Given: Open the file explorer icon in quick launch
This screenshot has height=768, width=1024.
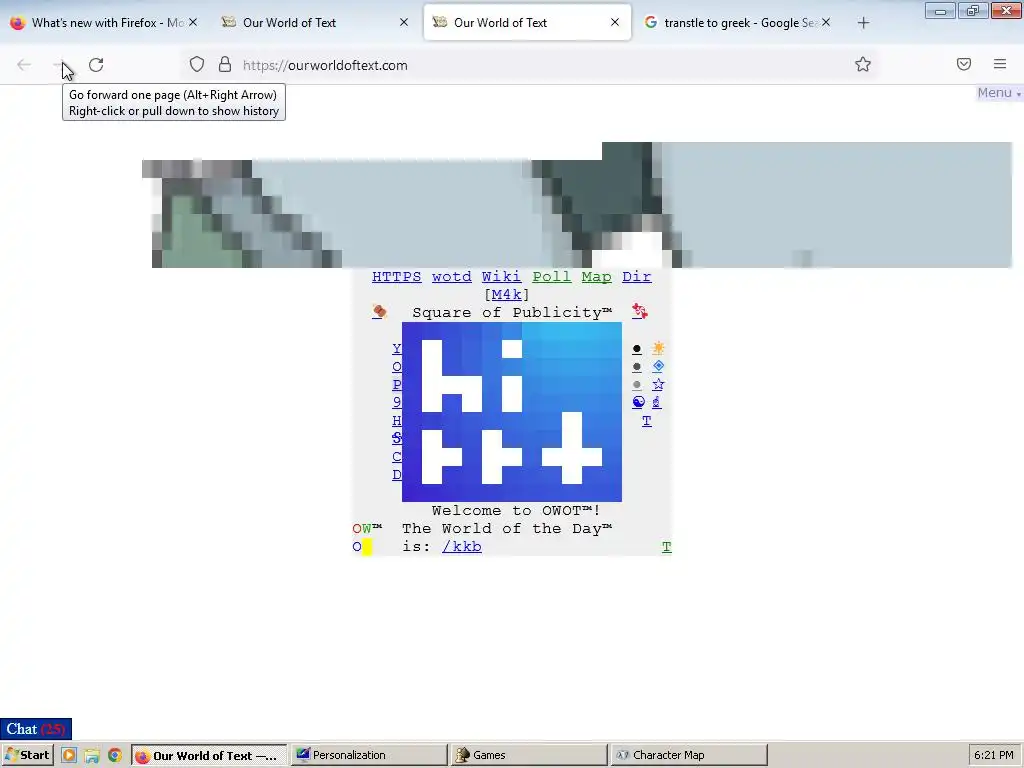Looking at the screenshot, I should pos(92,756).
